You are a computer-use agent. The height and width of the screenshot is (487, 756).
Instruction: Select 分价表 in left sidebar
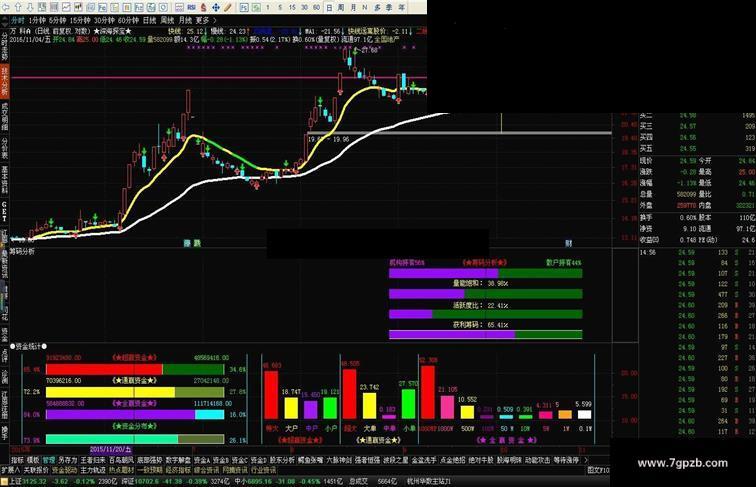tap(4, 147)
